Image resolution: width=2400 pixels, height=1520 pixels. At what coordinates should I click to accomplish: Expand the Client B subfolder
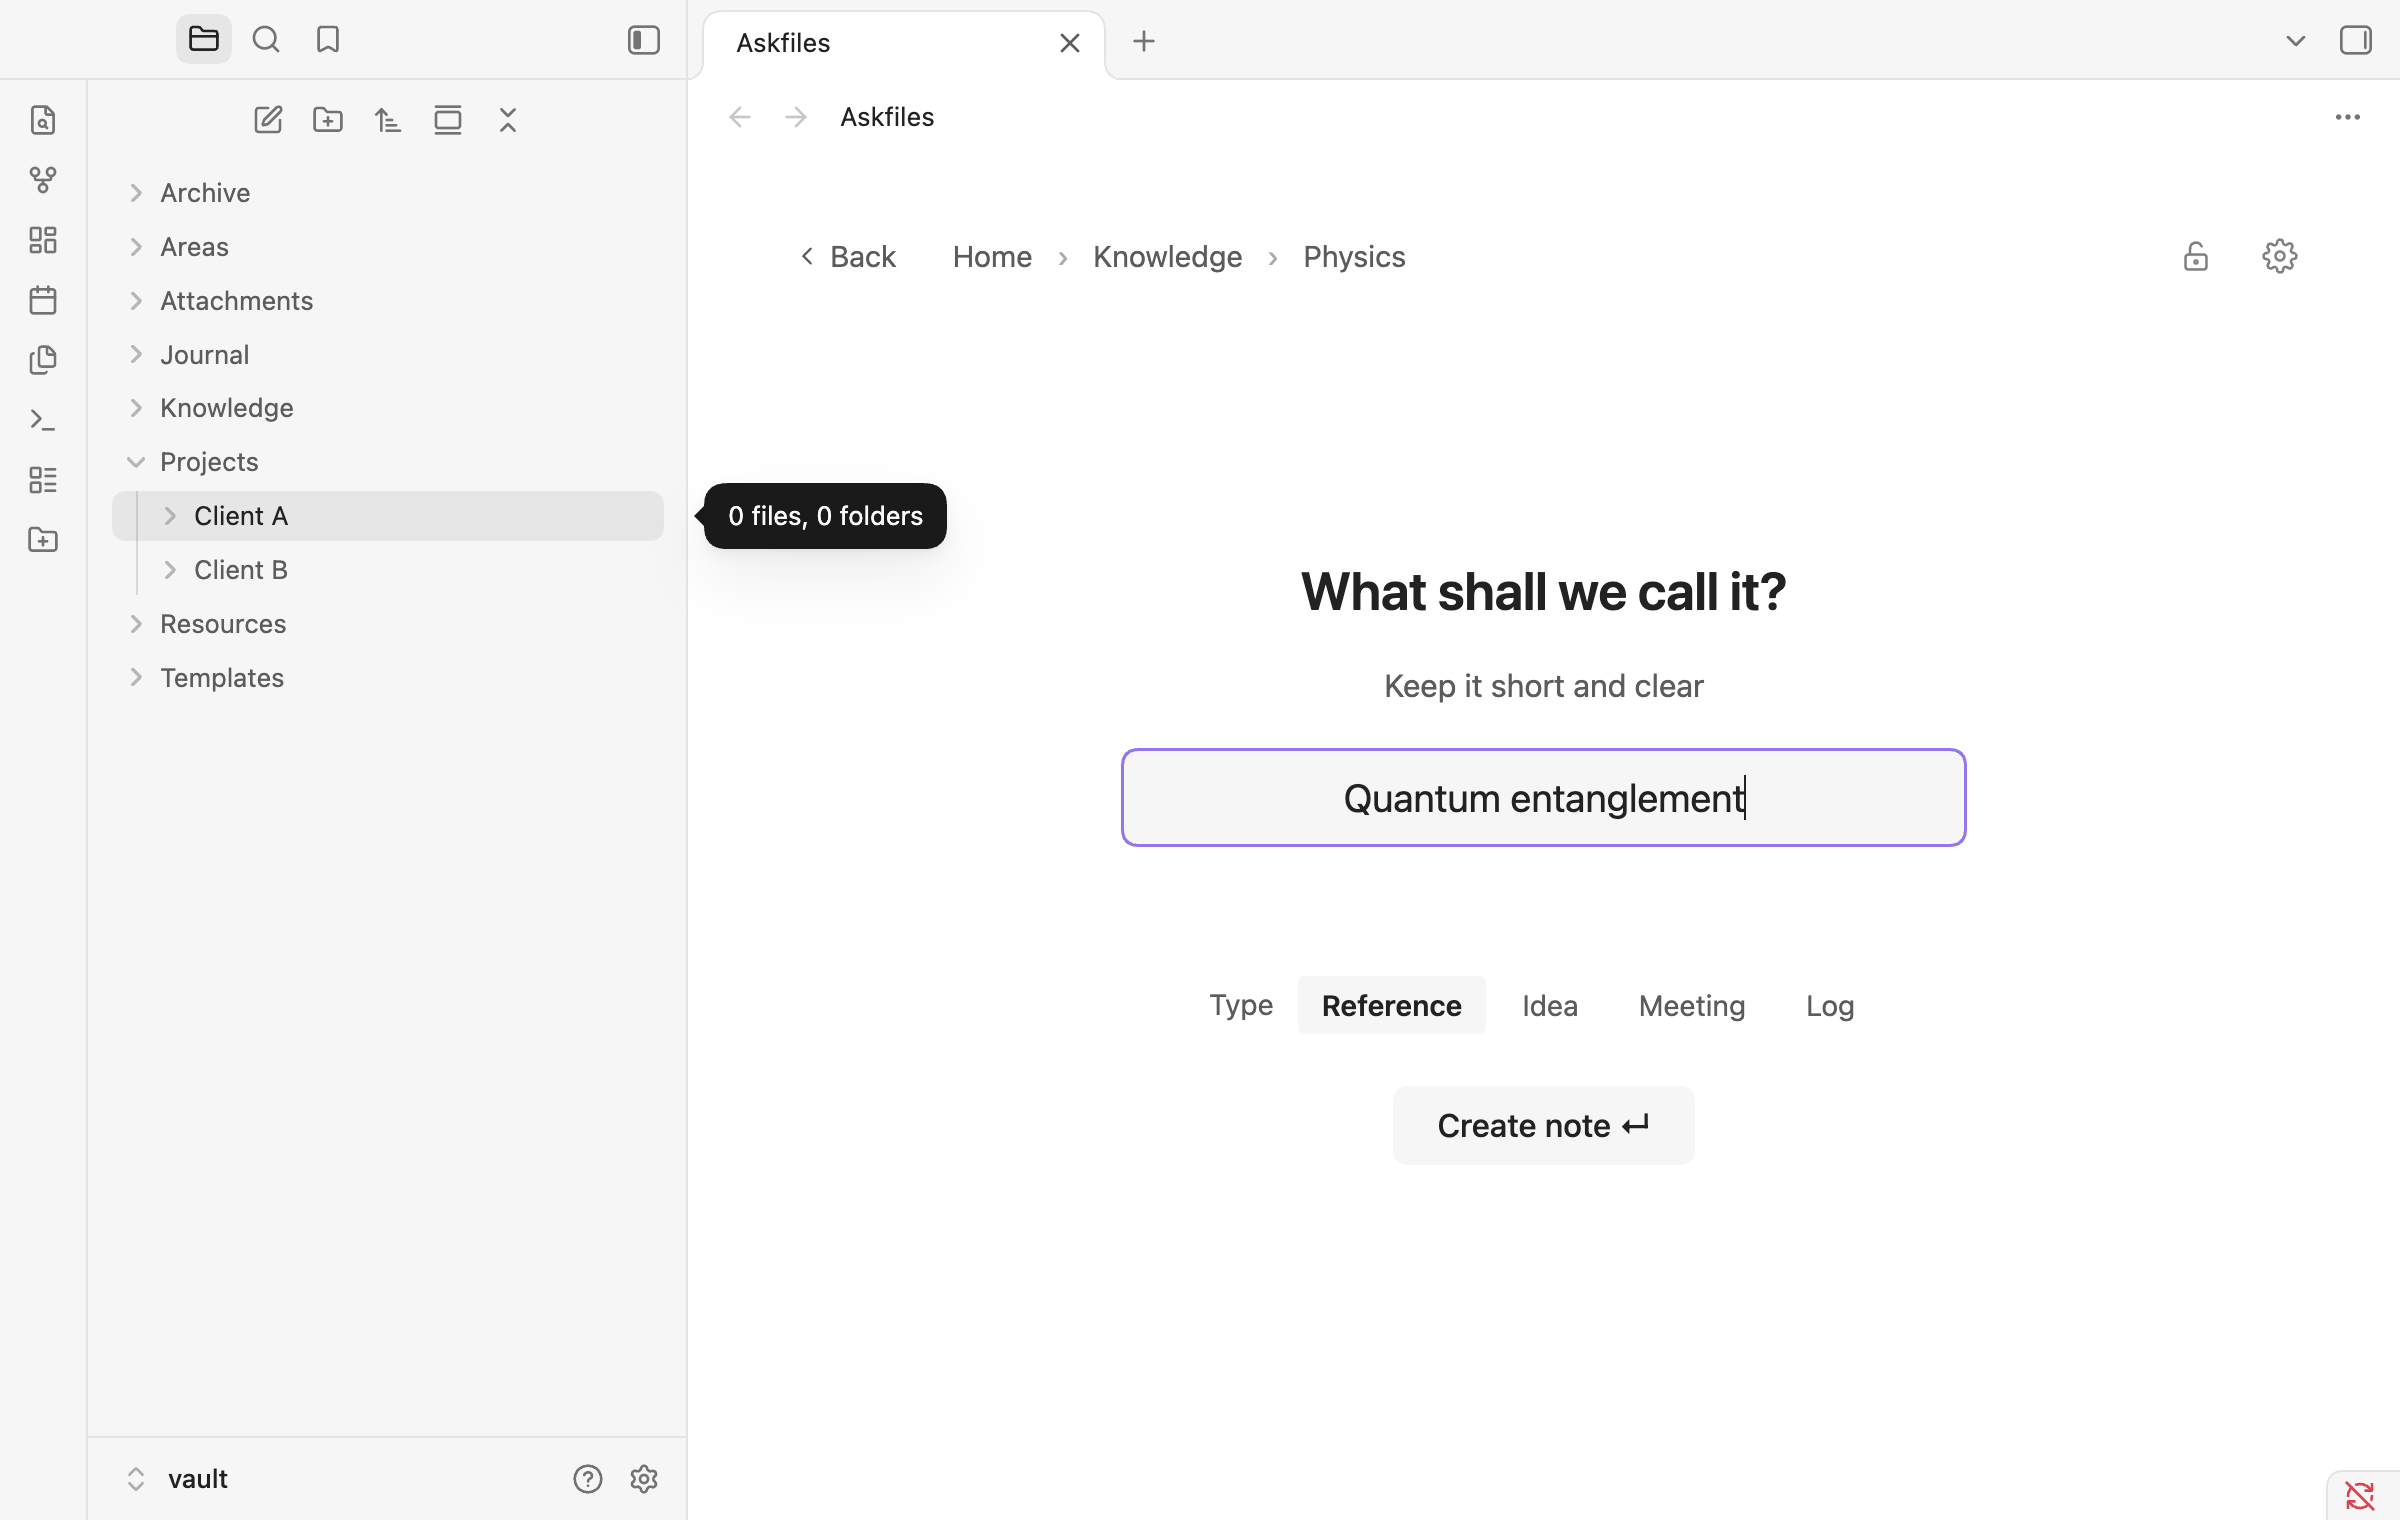170,570
